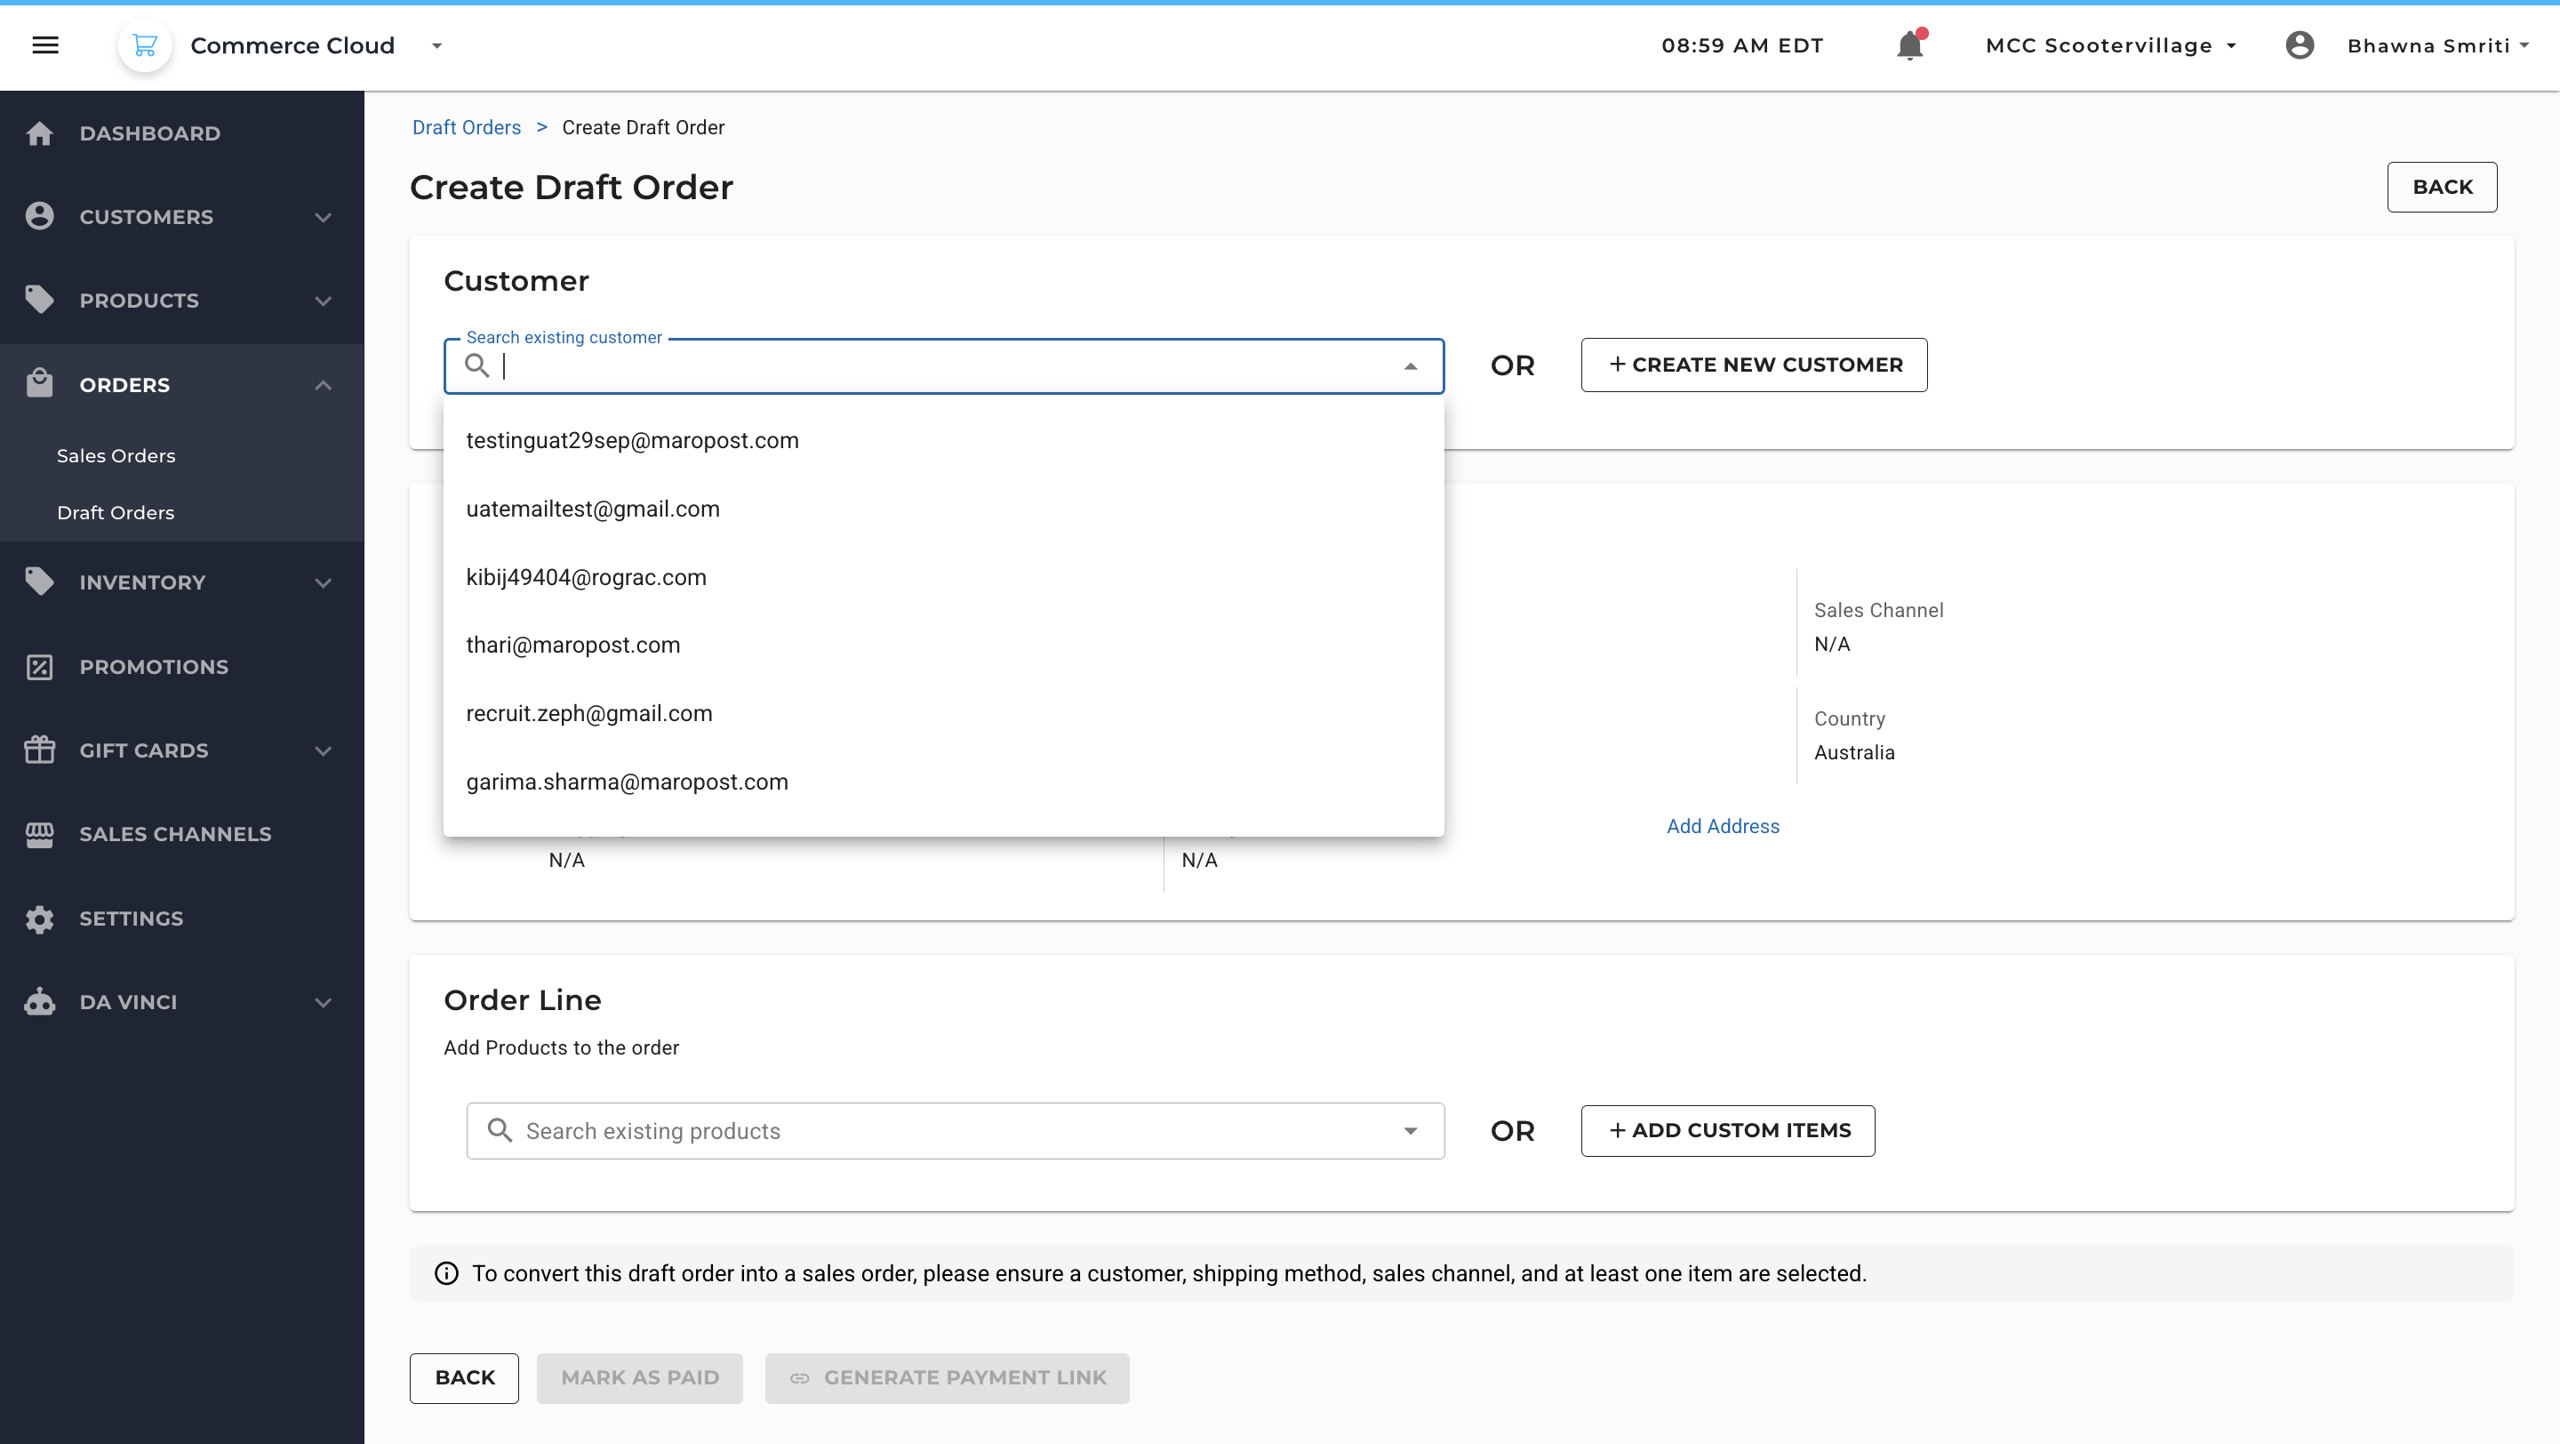Open the MCC Scootervillage account dropdown
2560x1444 pixels.
click(2110, 45)
